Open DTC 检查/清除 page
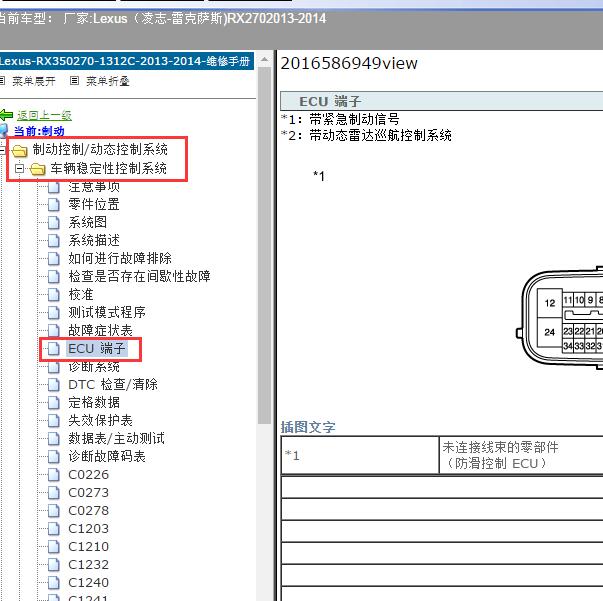Viewport: 603px width, 601px height. click(113, 385)
